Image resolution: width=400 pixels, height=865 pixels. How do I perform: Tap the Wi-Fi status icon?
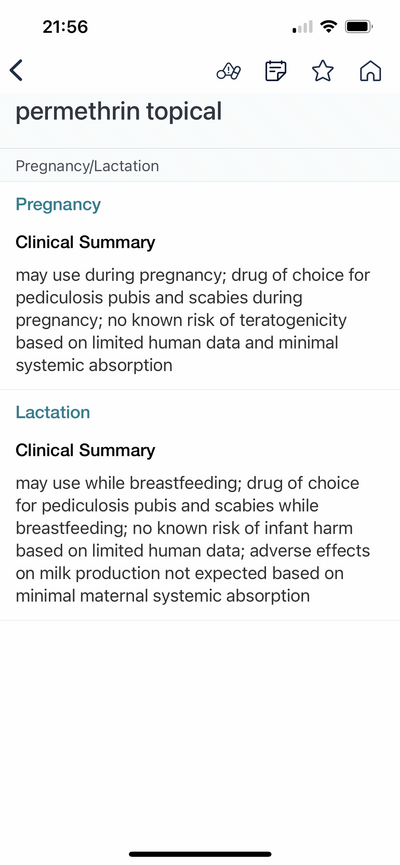tap(329, 26)
